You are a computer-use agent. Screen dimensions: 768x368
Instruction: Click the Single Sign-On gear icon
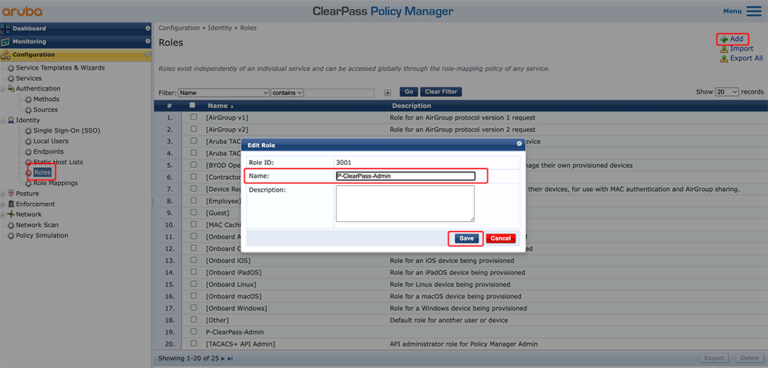point(28,131)
